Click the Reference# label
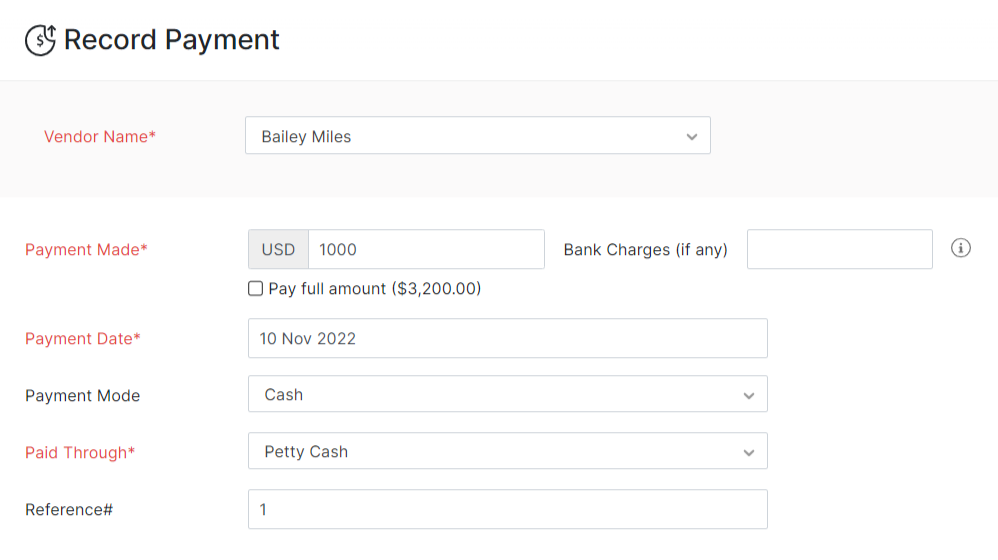The height and width of the screenshot is (560, 998). click(69, 509)
